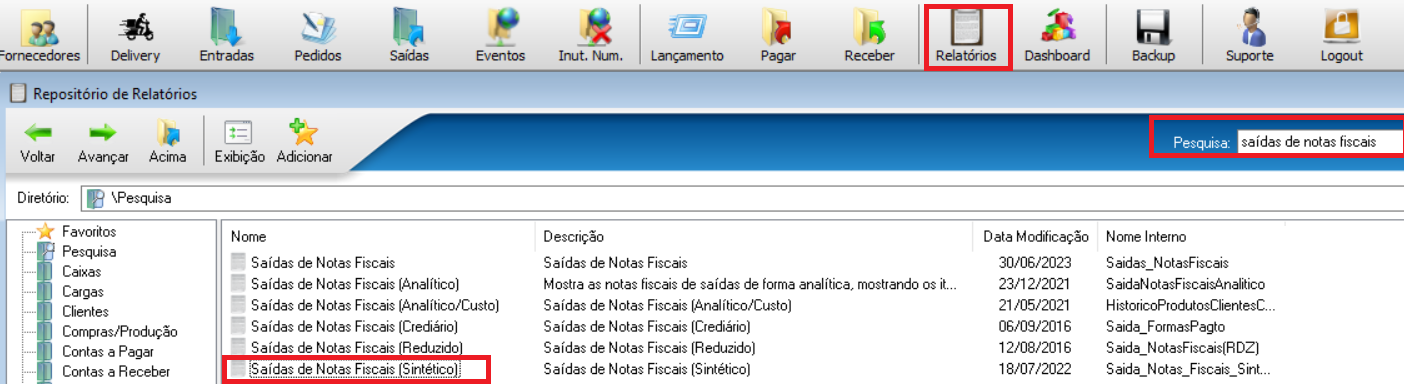Click the Pesquisa search field
The width and height of the screenshot is (1404, 386).
tap(1319, 142)
